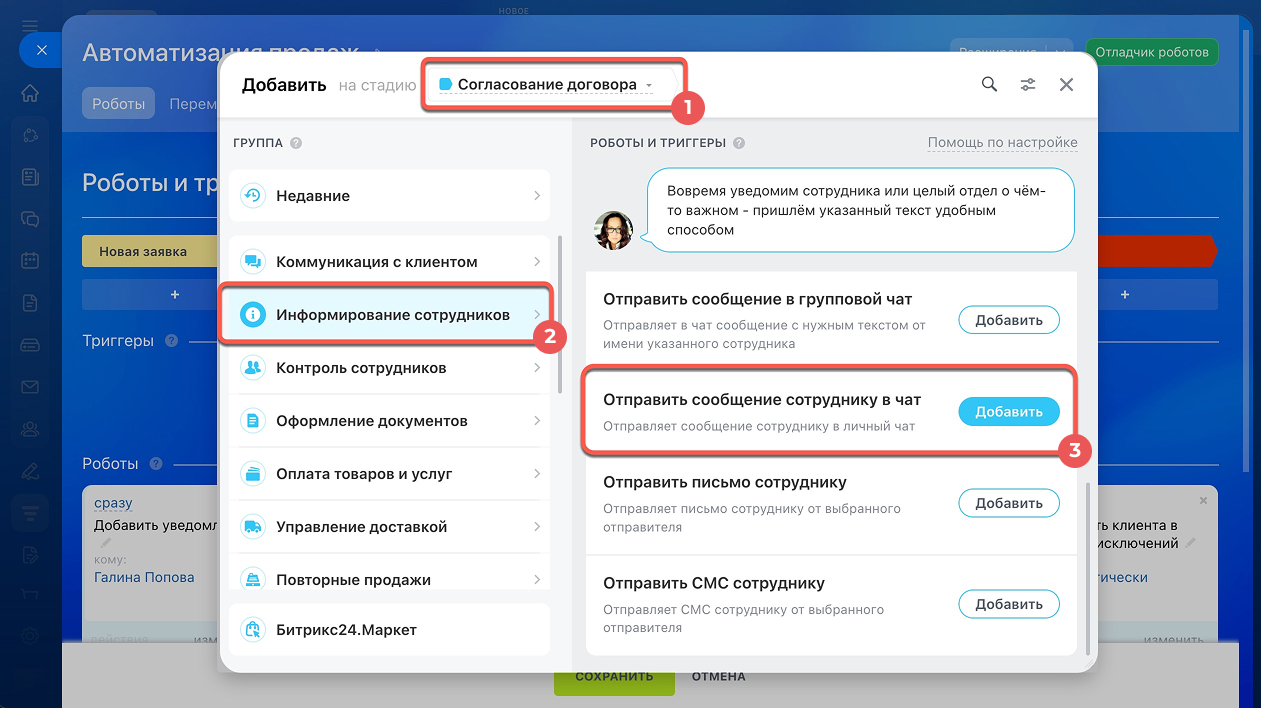Open the Помощь по настройке link
Image resolution: width=1261 pixels, height=708 pixels.
tap(1002, 143)
